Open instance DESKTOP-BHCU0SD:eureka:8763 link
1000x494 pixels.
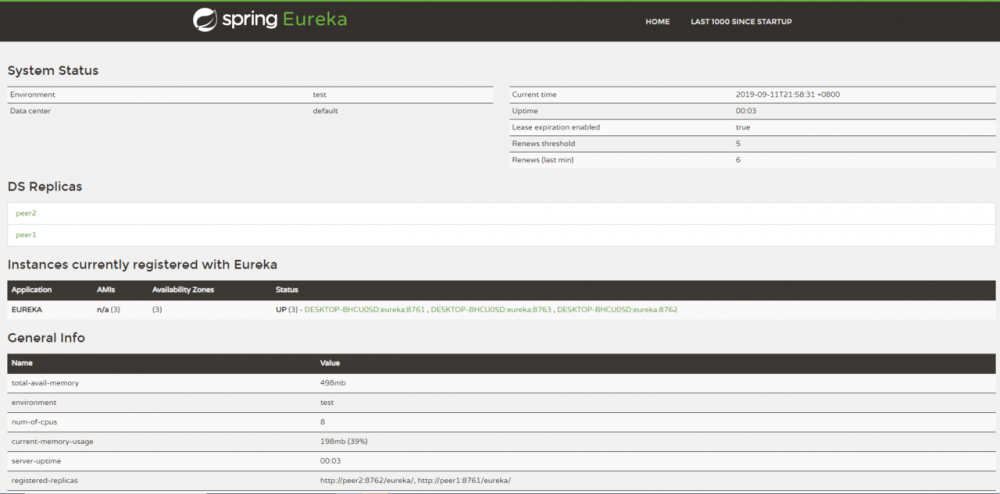[x=491, y=310]
